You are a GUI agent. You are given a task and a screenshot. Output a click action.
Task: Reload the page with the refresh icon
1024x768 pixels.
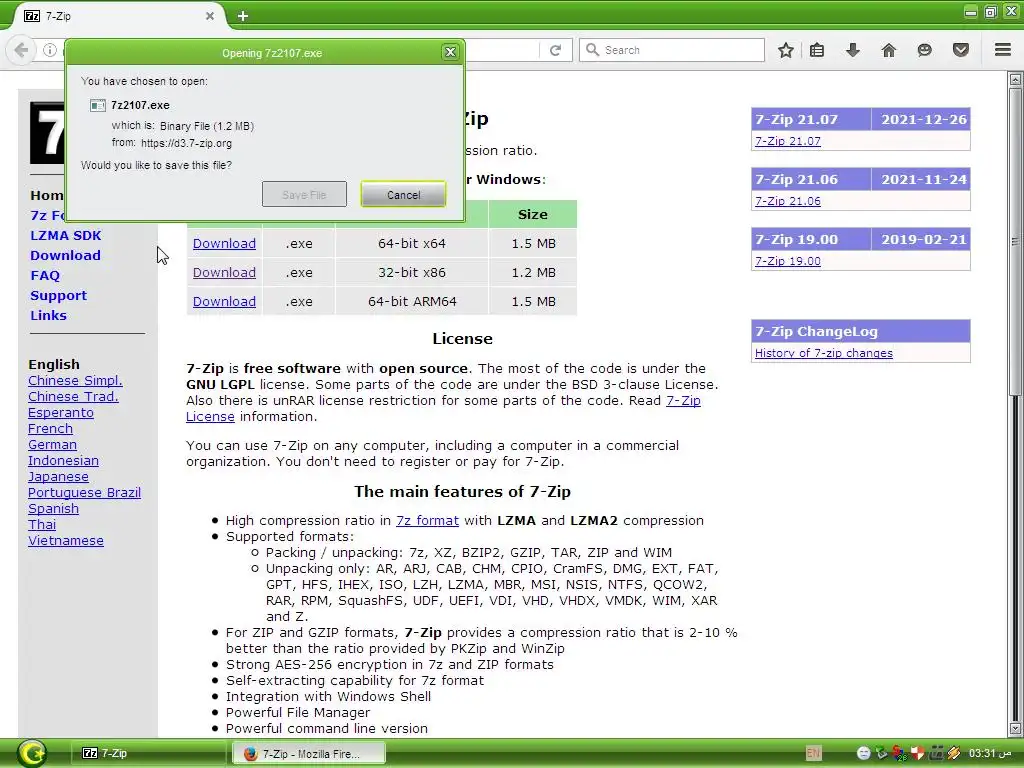[x=555, y=50]
